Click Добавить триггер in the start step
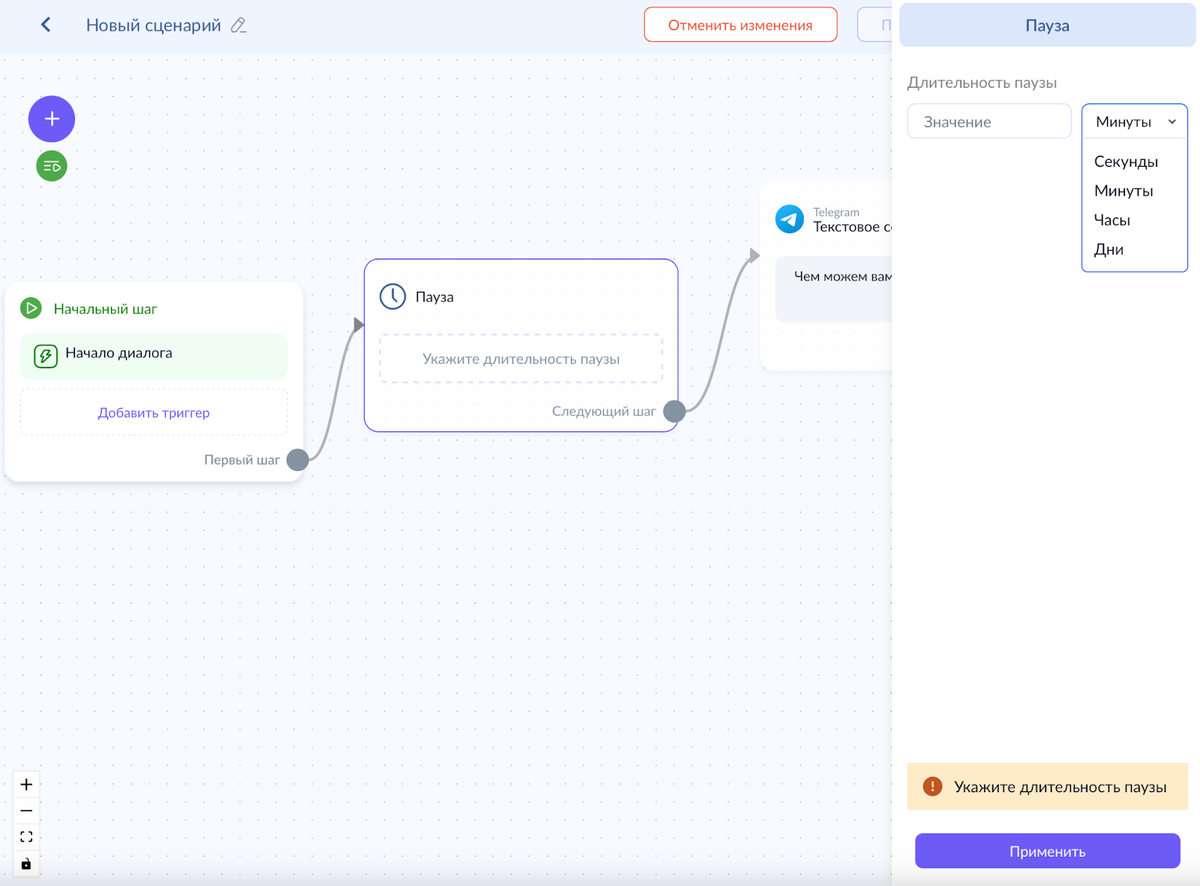Viewport: 1200px width, 886px height. tap(153, 412)
